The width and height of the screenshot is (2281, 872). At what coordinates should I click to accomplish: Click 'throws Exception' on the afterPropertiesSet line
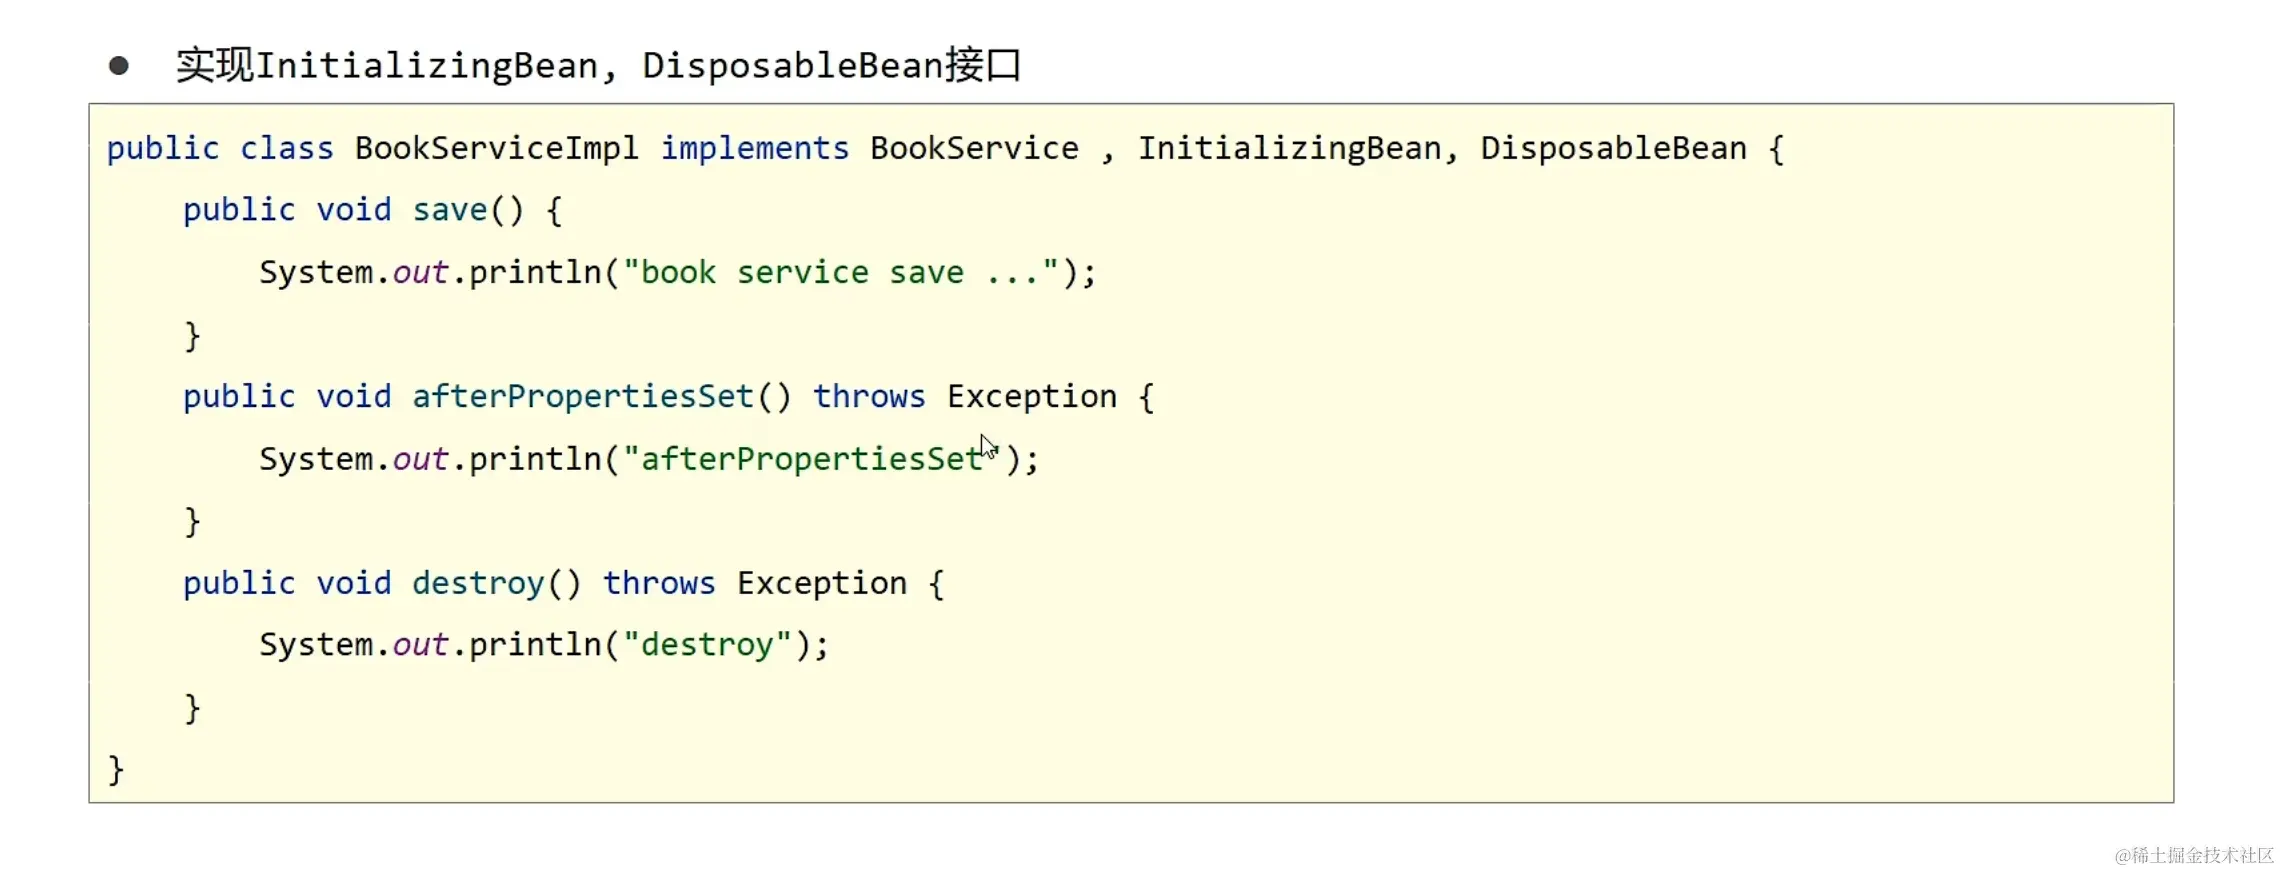pyautogui.click(x=965, y=397)
